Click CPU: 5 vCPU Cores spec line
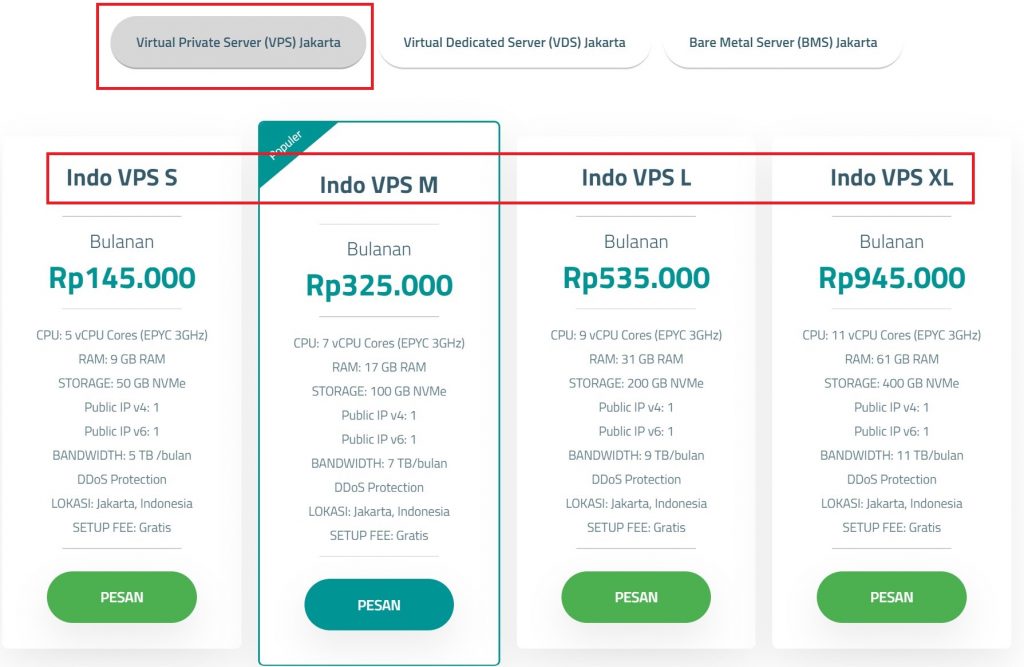The image size is (1024, 667). click(x=122, y=335)
